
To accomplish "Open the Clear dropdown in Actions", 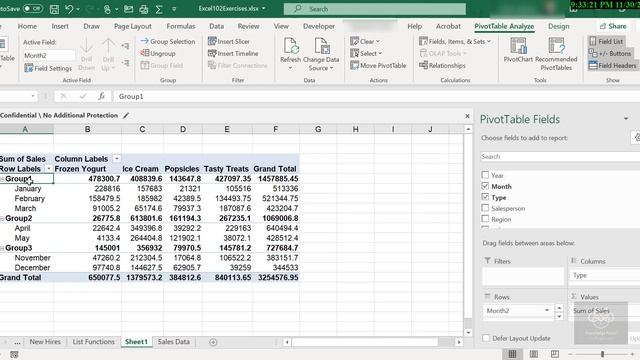I will 365,41.
